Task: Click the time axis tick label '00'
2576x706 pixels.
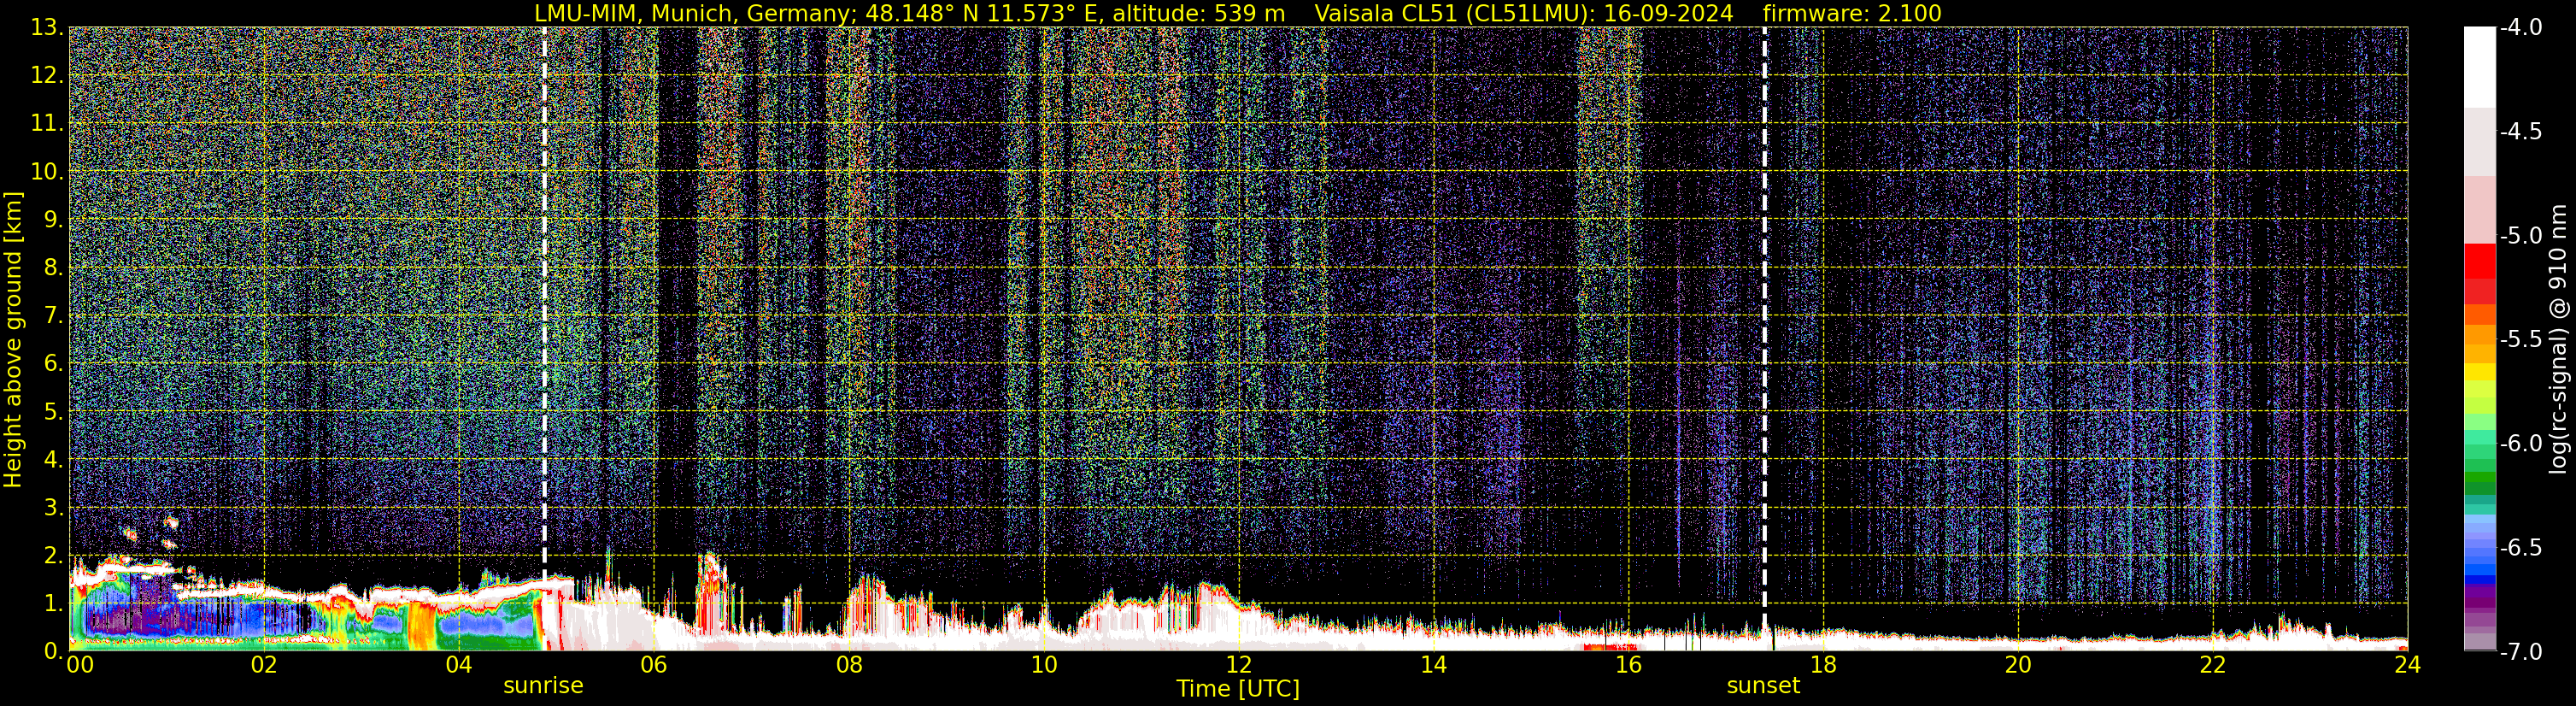Action: (79, 666)
